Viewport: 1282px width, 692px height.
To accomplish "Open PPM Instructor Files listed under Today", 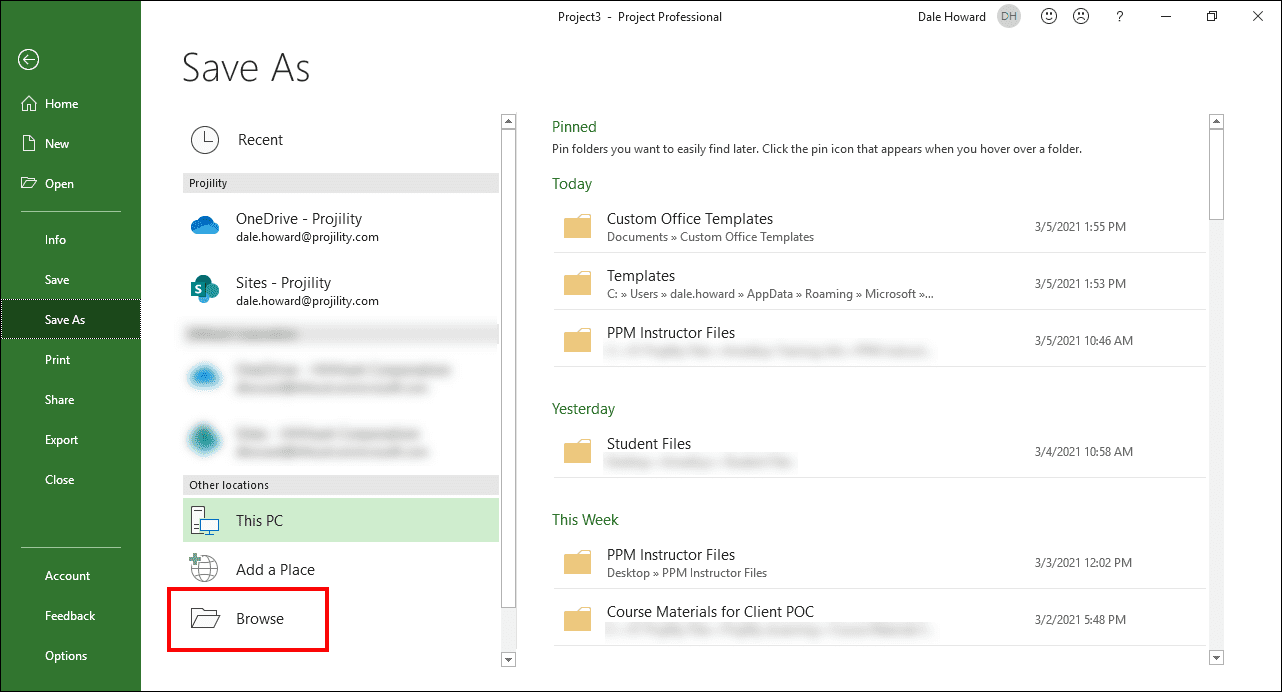I will pyautogui.click(x=879, y=341).
